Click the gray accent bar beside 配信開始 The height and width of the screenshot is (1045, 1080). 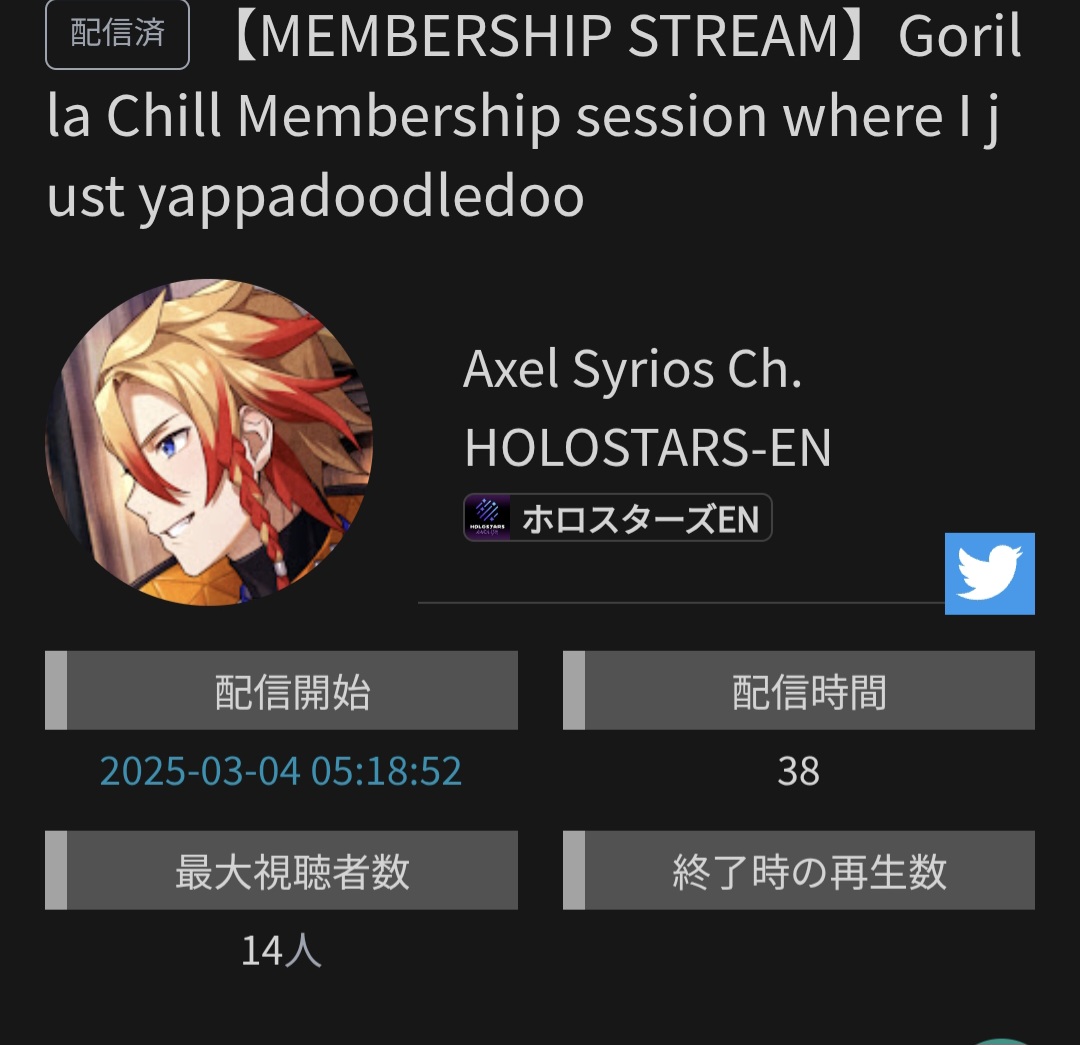click(56, 690)
